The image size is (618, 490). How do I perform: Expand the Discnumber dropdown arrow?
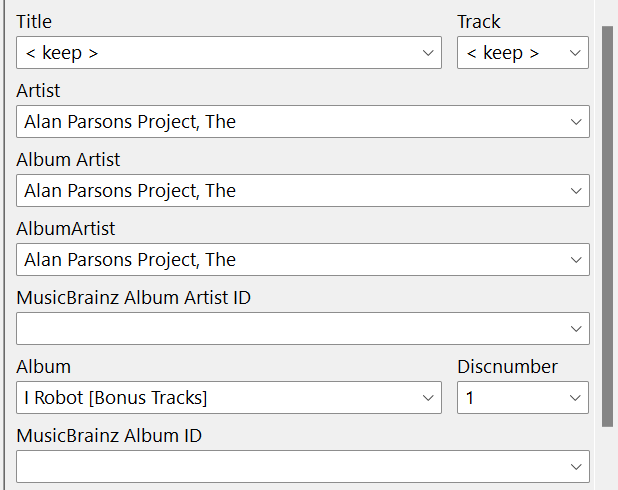pyautogui.click(x=575, y=397)
